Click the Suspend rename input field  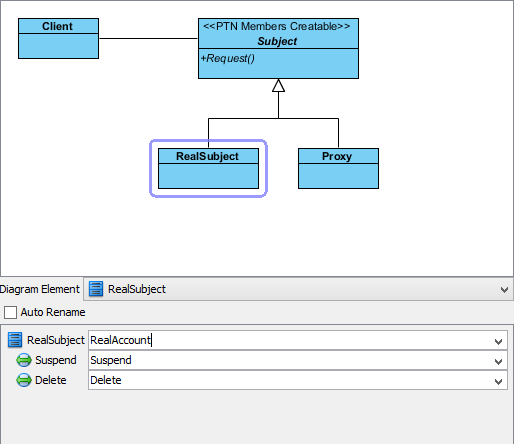pos(298,360)
